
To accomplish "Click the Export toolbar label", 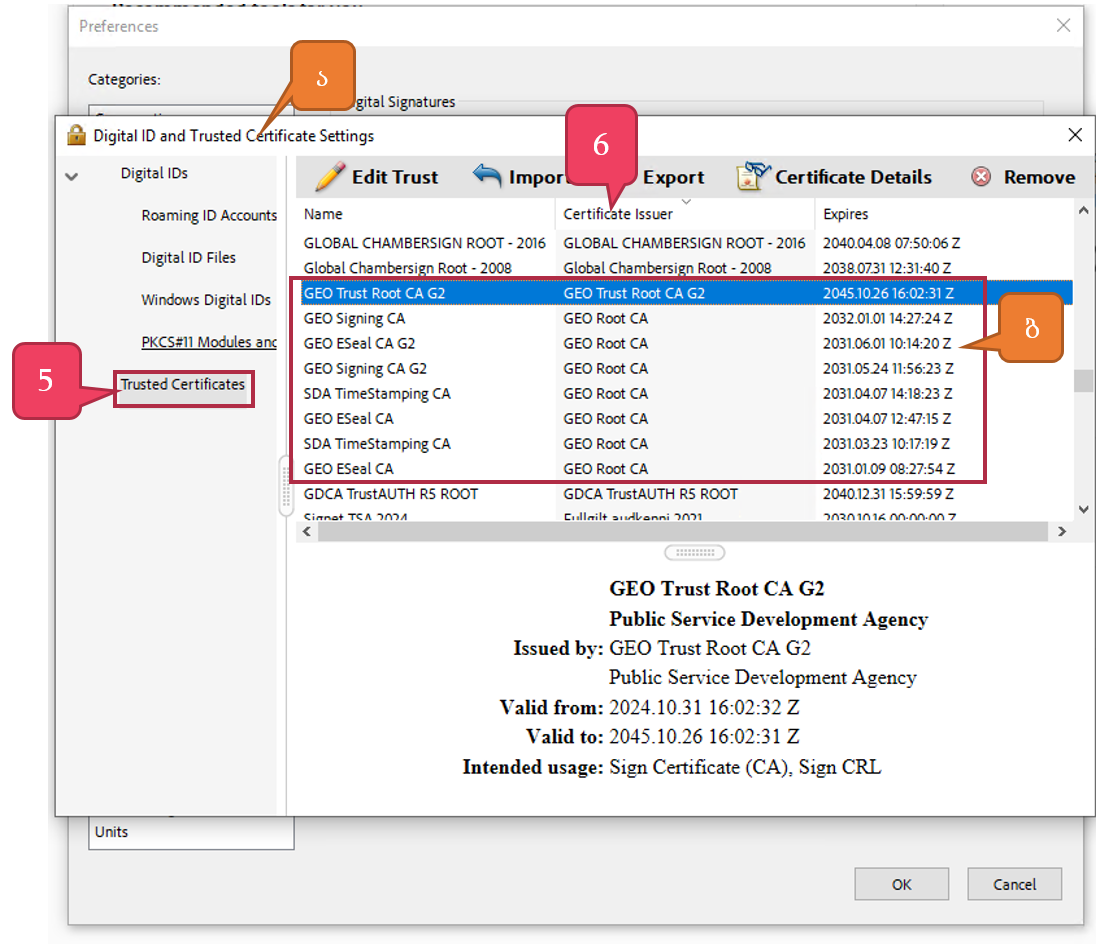I will pyautogui.click(x=673, y=177).
